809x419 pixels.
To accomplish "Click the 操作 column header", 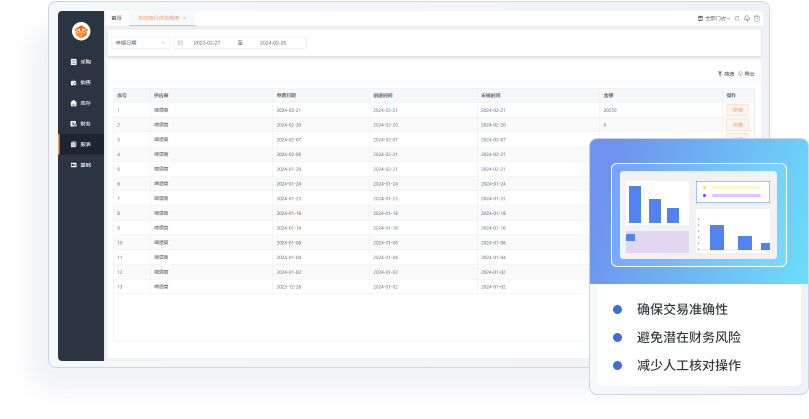I will coord(731,95).
